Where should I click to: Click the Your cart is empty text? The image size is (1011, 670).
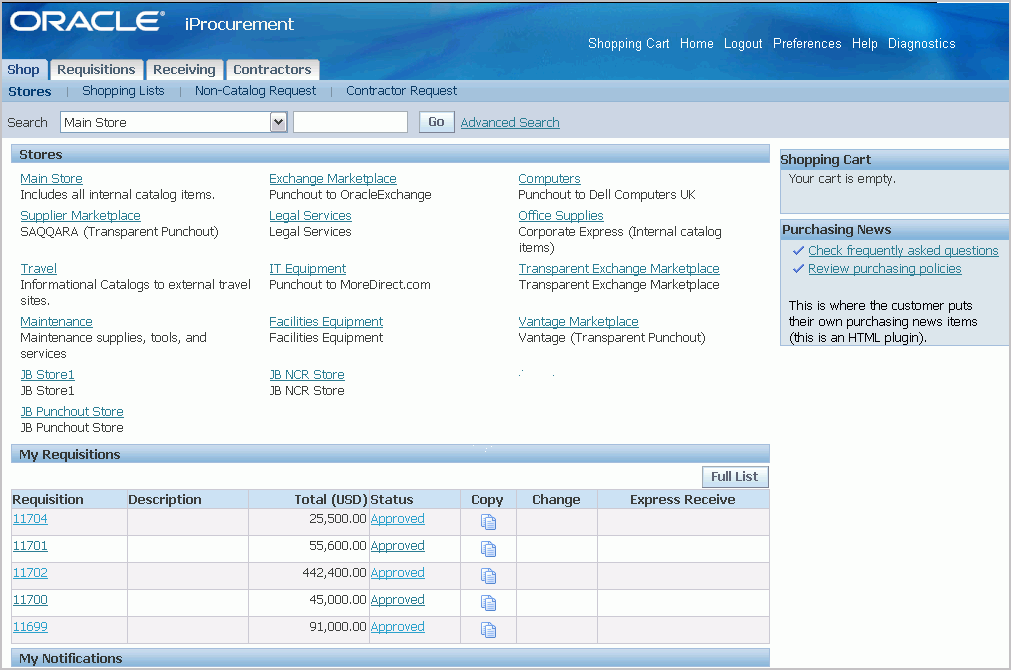click(842, 179)
